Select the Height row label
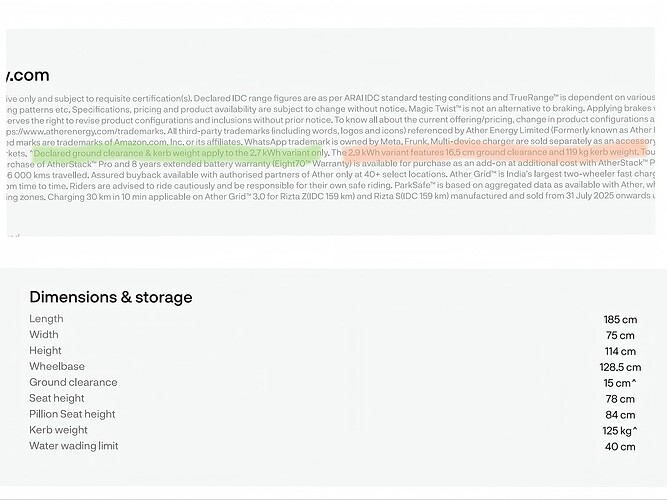Screen dimensions: 667x500 coord(46,351)
